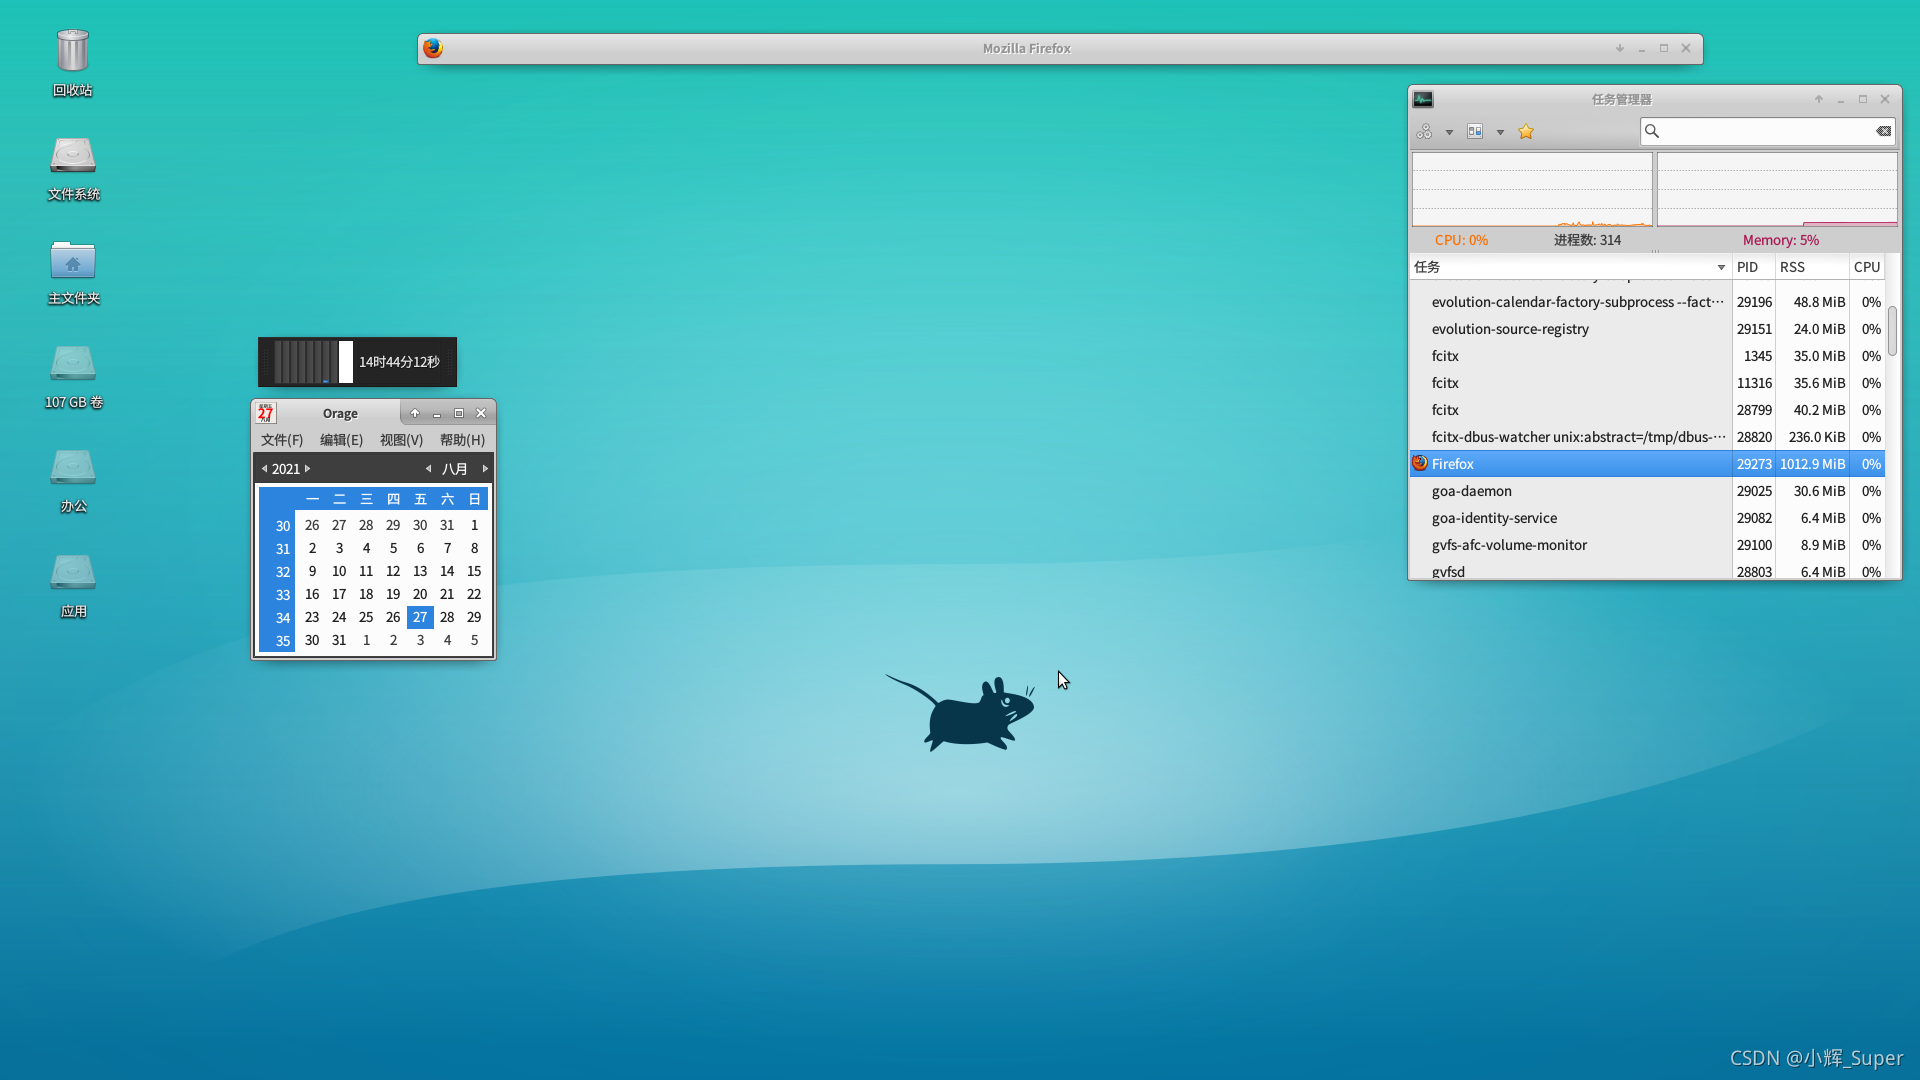Open the 文件系统 filesystem drive icon

pos(73,156)
